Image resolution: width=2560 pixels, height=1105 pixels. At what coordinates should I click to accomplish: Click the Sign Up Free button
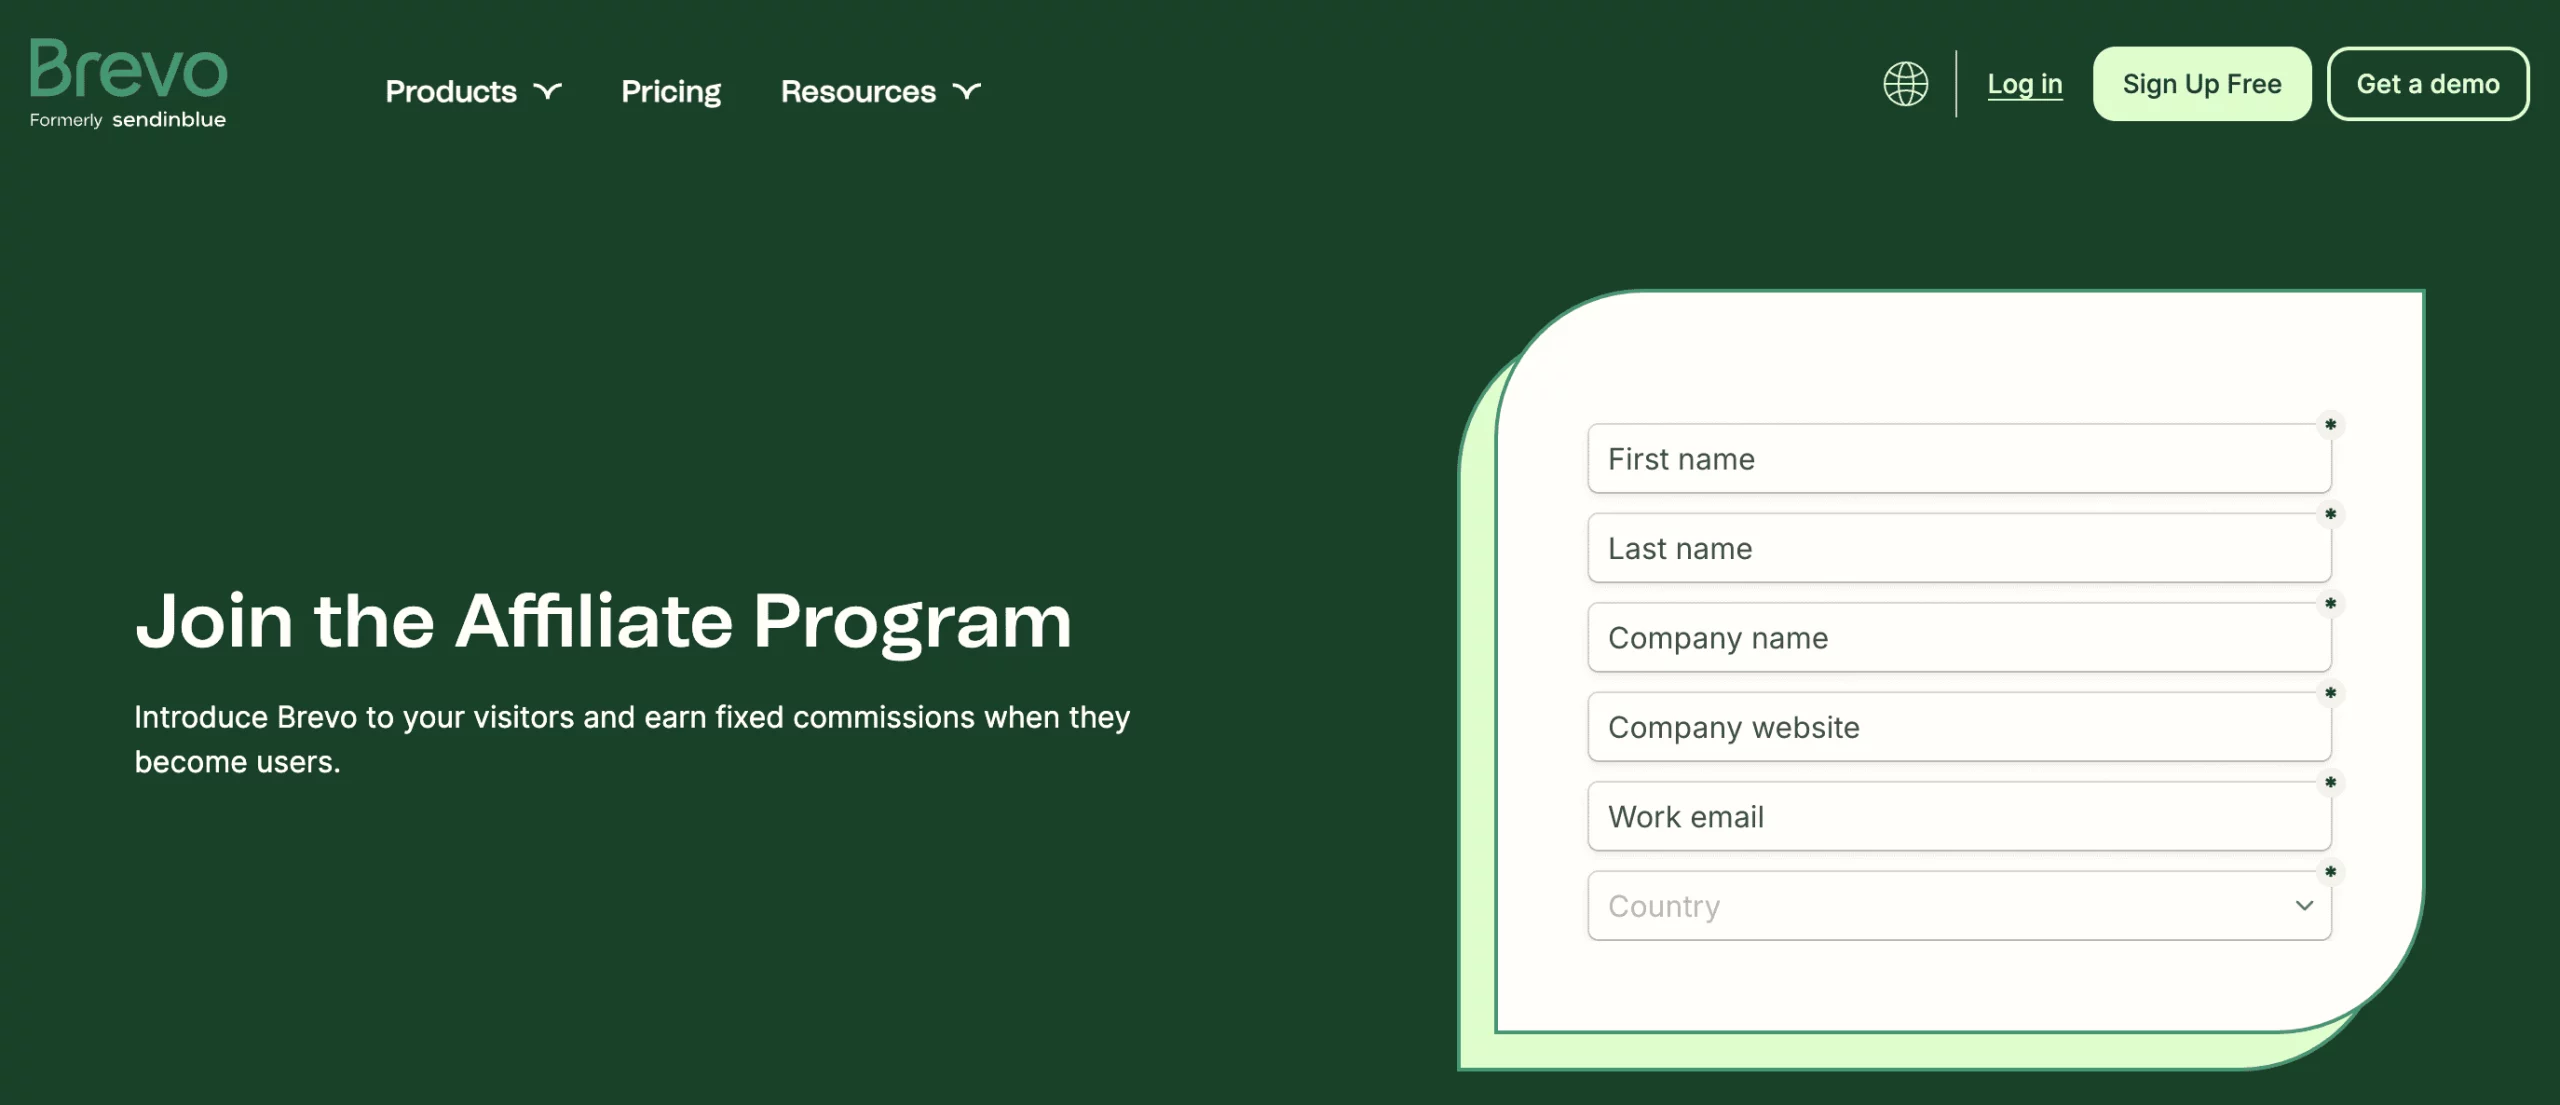pos(2201,83)
